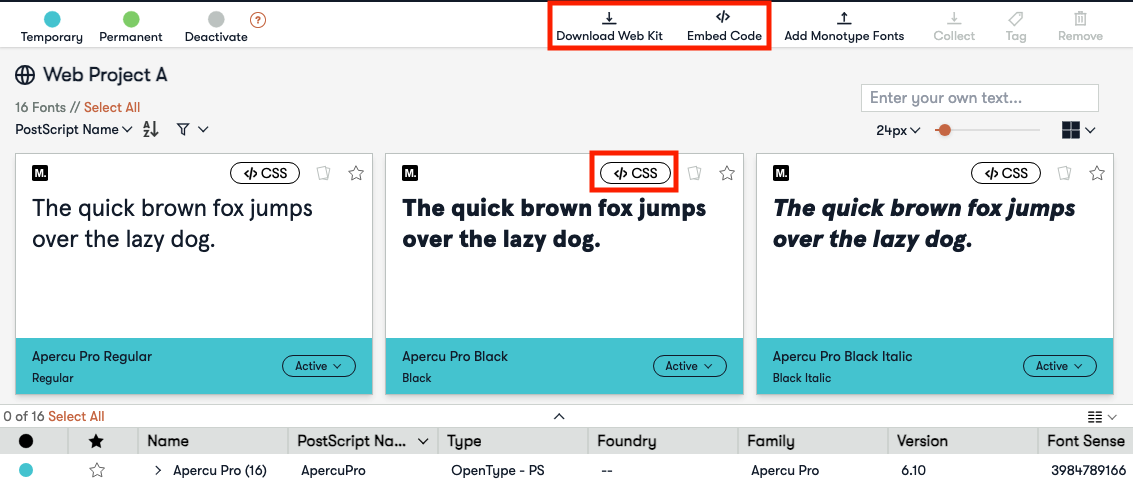Click the help question mark icon
The width and height of the screenshot is (1133, 481).
tap(258, 19)
